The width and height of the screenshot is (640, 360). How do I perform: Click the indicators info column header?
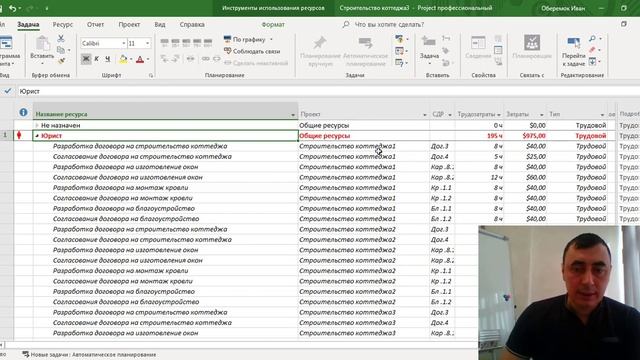[x=23, y=112]
